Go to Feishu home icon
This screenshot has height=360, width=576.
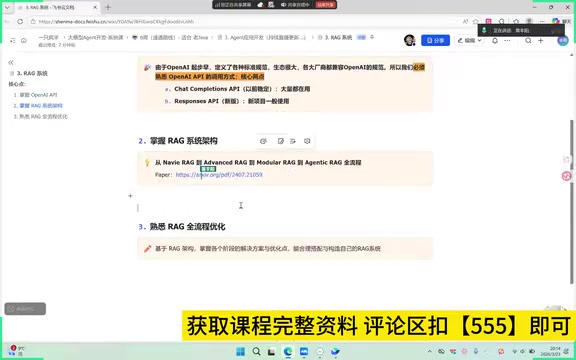click(x=24, y=40)
